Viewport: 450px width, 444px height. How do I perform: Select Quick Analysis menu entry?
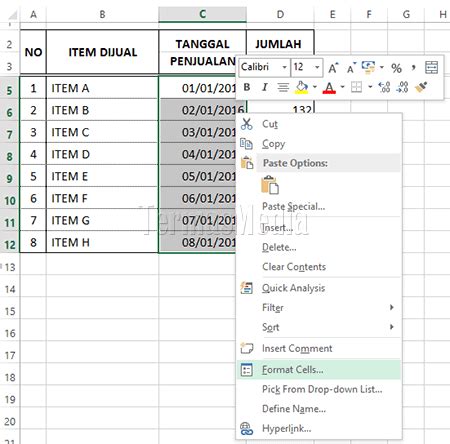(319, 288)
